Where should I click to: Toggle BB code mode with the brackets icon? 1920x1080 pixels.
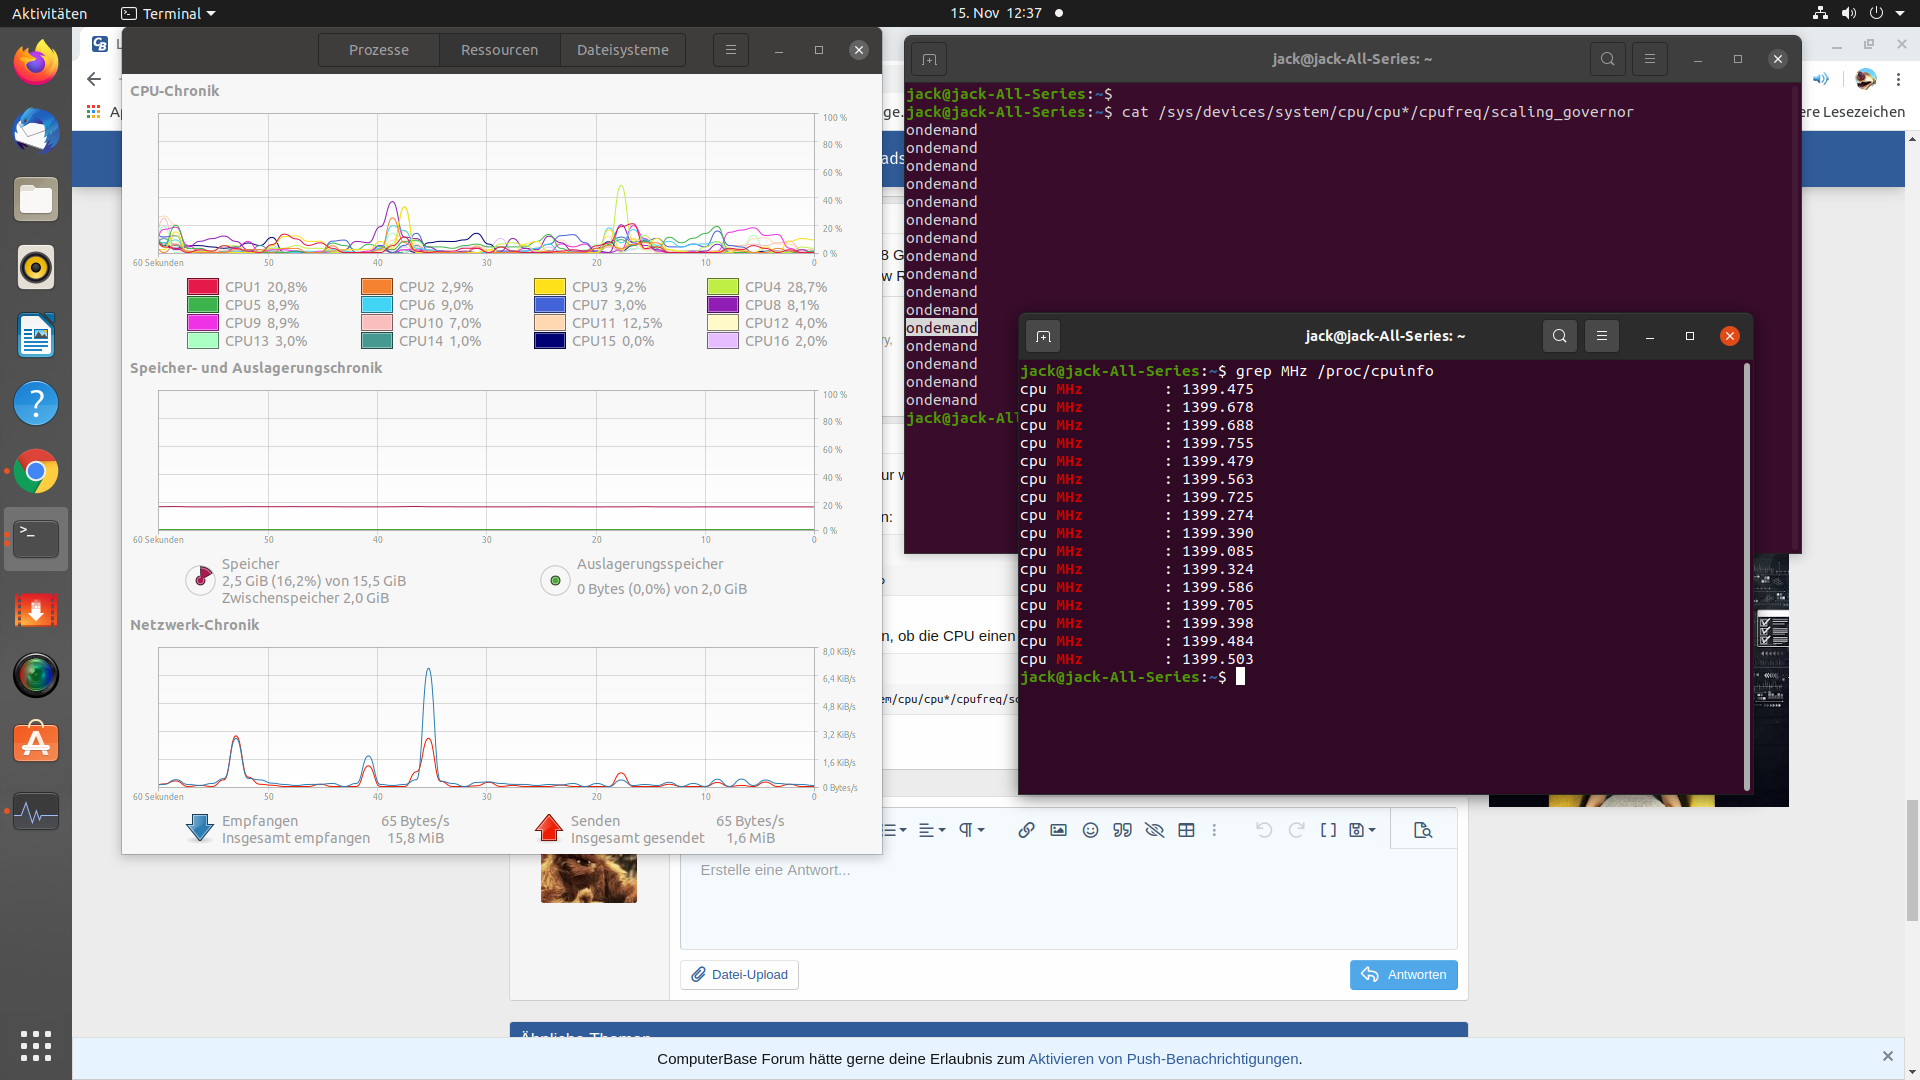tap(1328, 830)
